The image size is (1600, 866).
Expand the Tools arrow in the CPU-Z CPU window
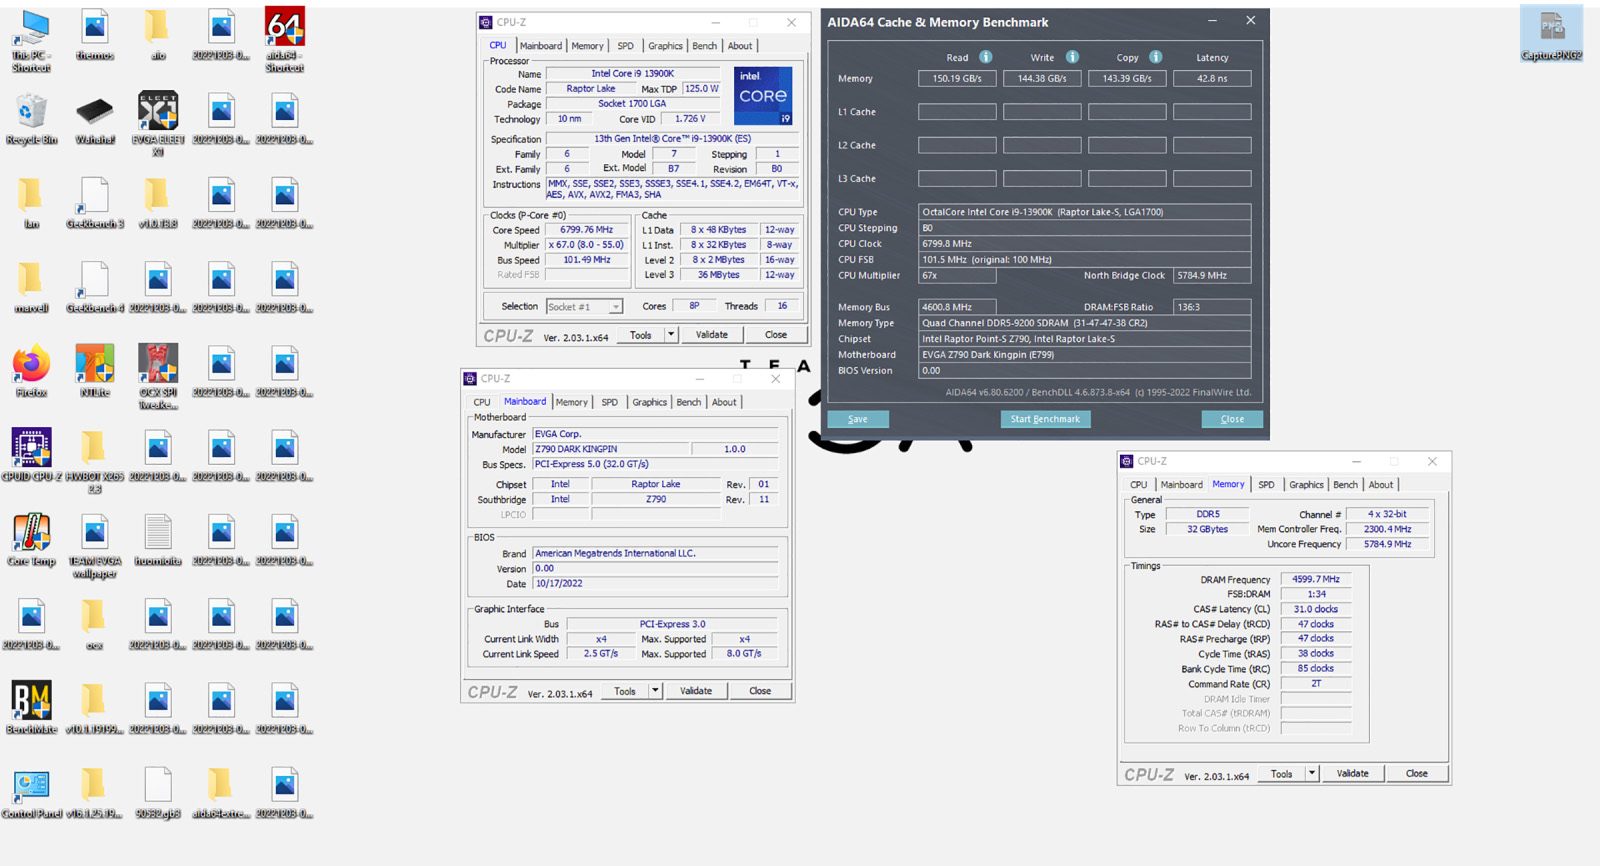pyautogui.click(x=671, y=335)
